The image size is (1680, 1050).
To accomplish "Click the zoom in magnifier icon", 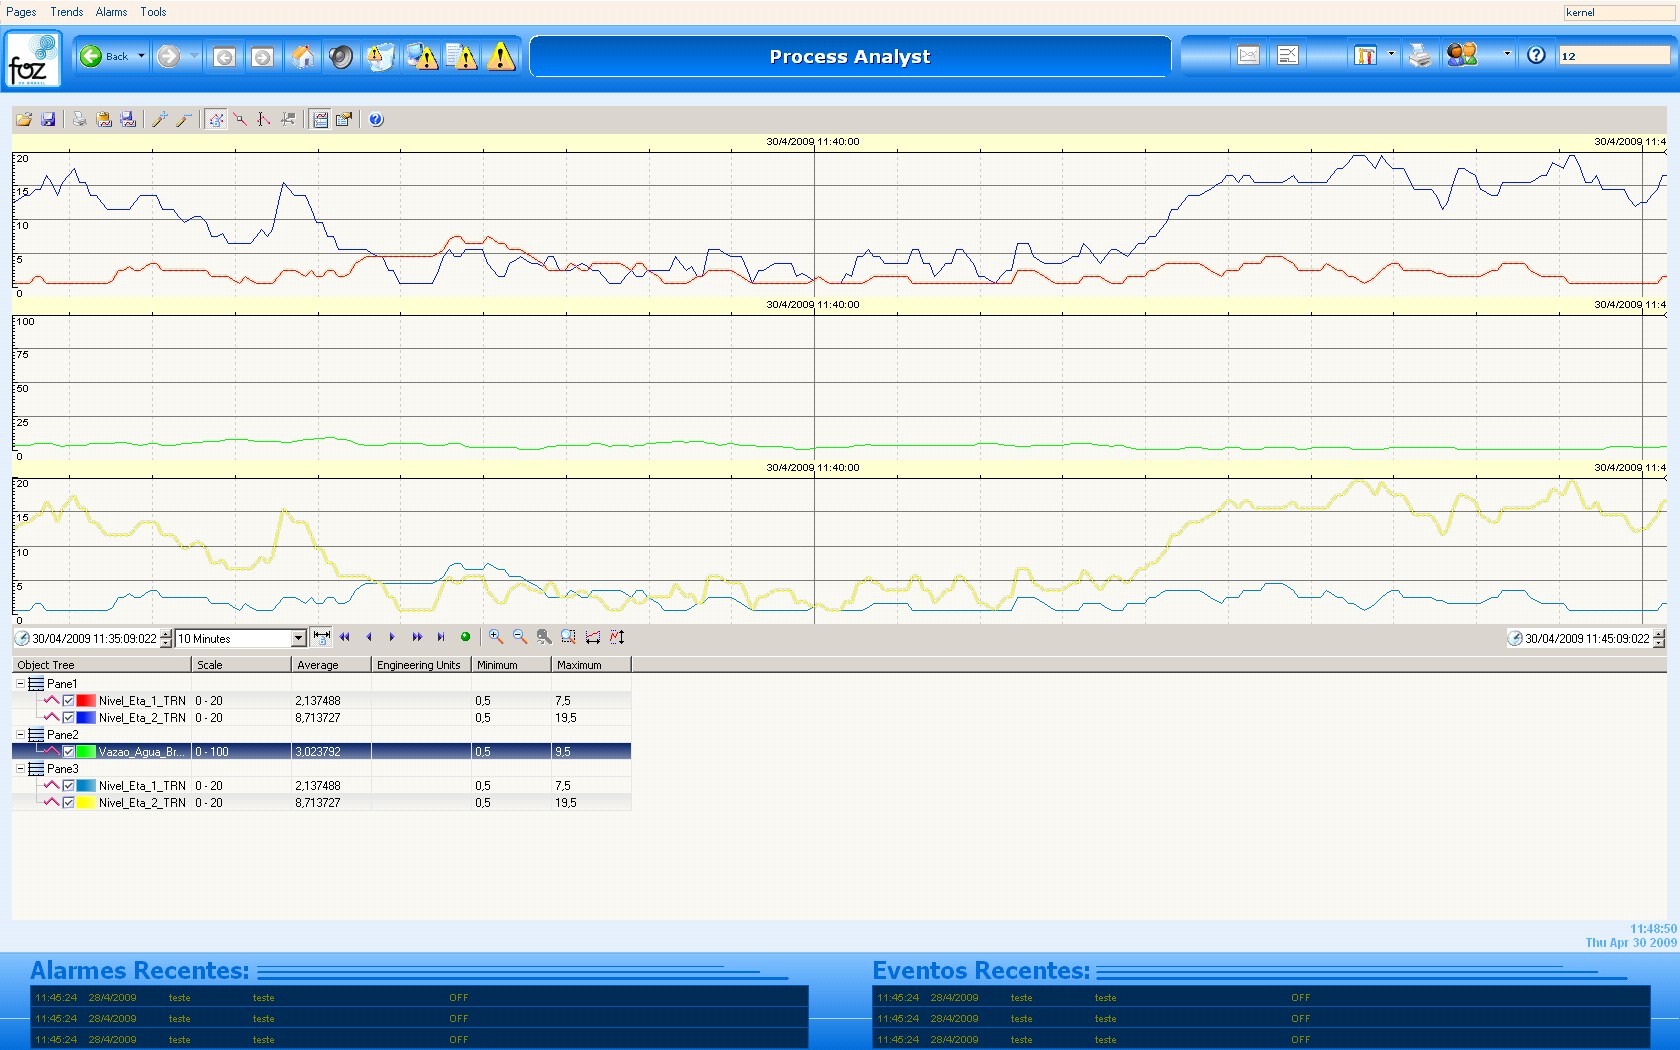I will [496, 637].
